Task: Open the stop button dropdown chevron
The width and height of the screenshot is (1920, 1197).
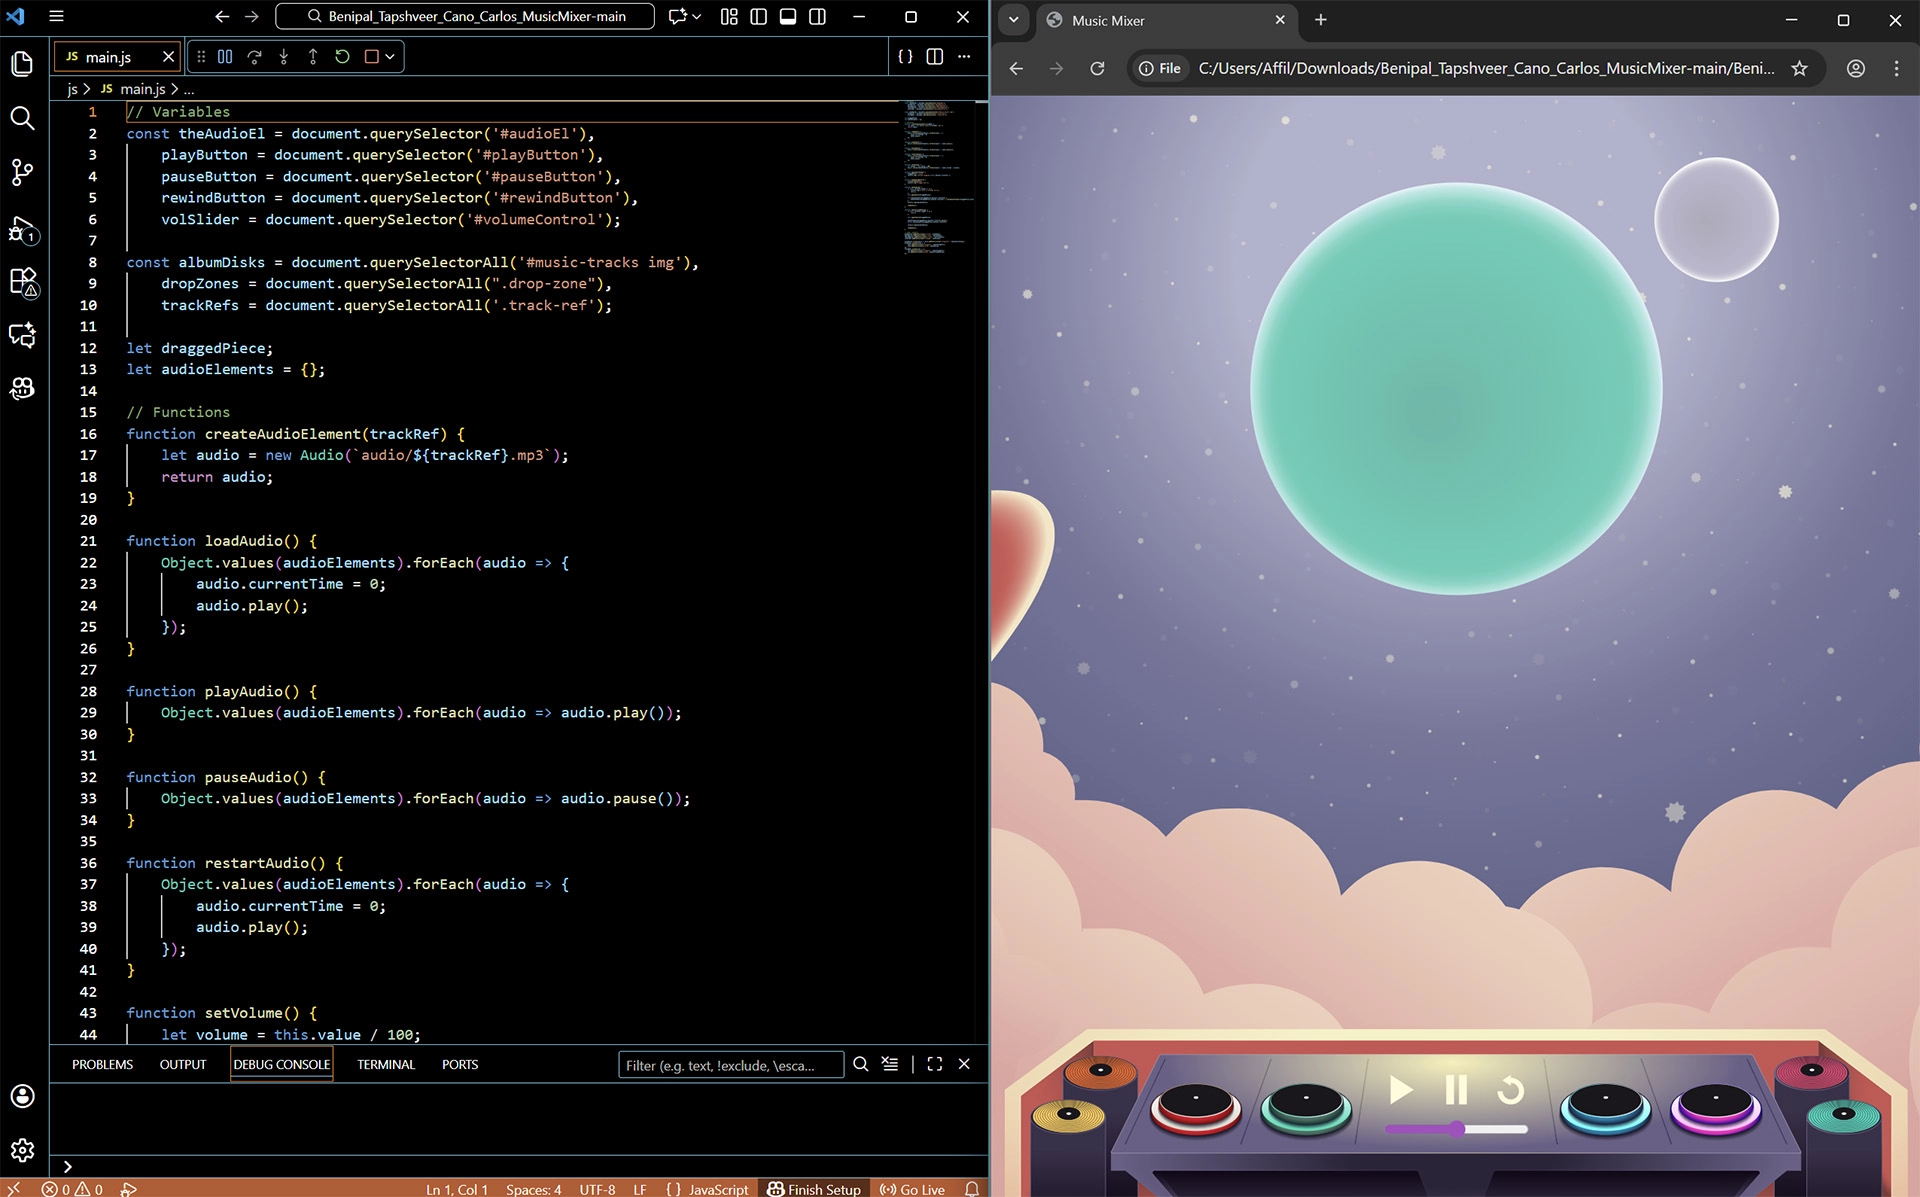Action: point(390,57)
